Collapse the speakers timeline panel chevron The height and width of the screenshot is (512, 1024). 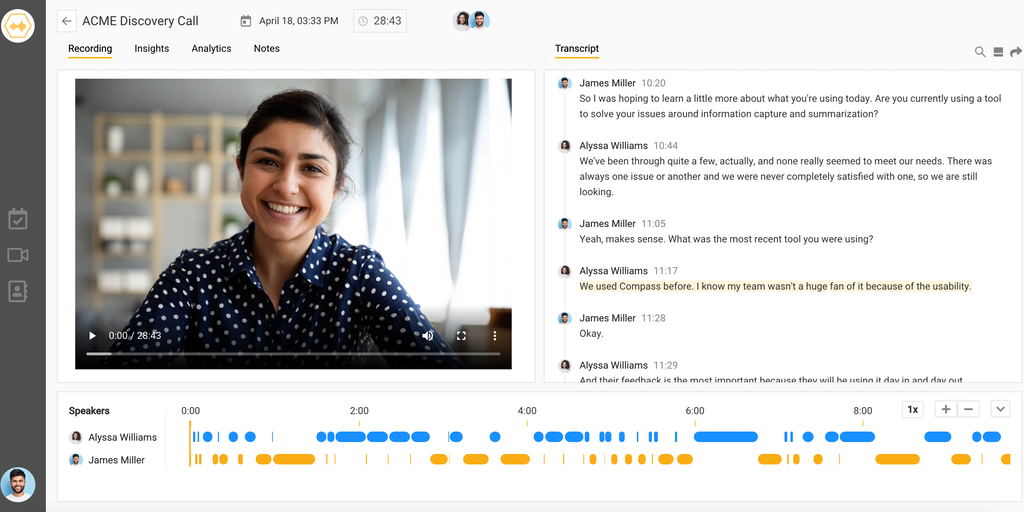(x=1000, y=409)
